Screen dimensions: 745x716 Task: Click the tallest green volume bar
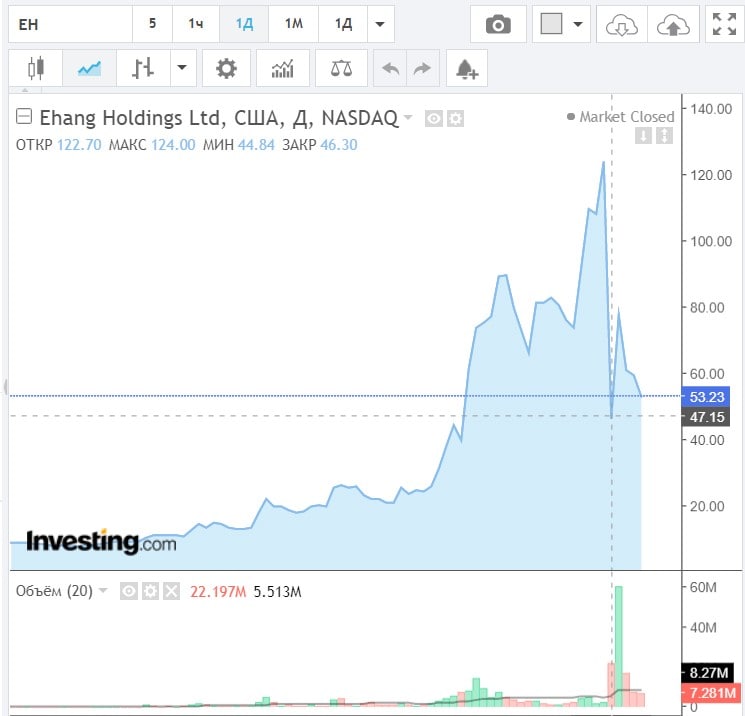(618, 646)
